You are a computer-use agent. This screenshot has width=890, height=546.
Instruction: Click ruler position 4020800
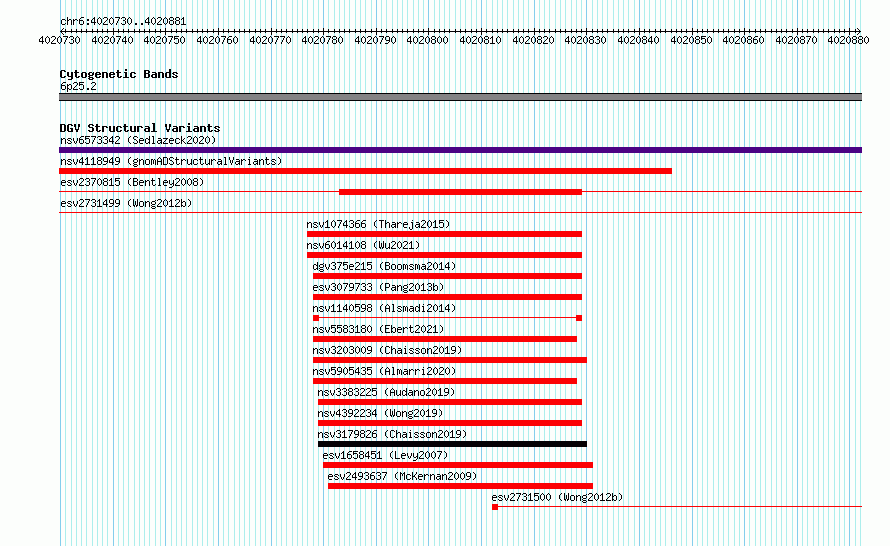pyautogui.click(x=427, y=40)
